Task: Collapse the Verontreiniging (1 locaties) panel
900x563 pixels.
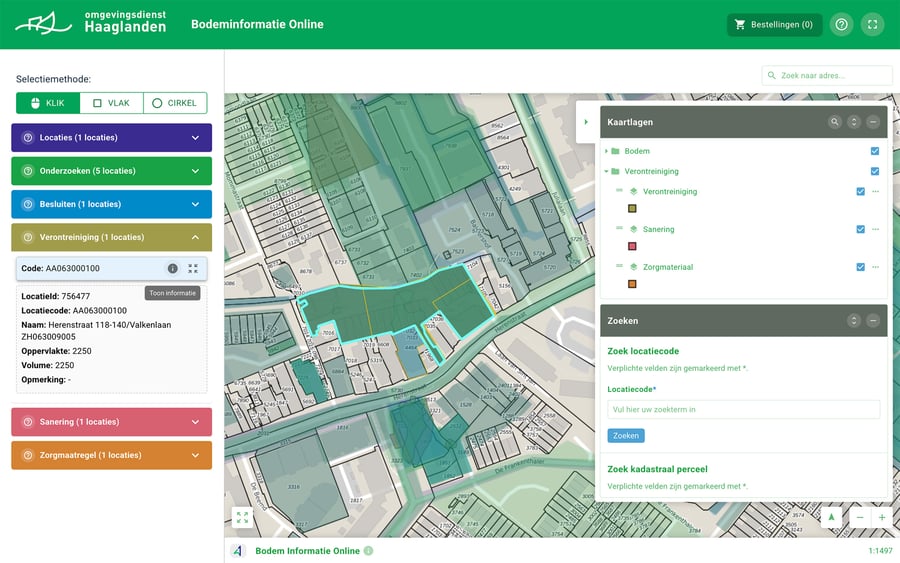Action: point(111,237)
